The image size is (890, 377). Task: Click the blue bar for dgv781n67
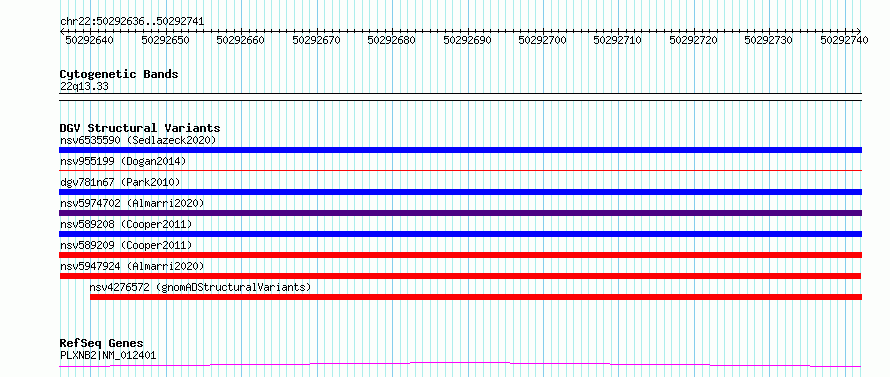[x=460, y=192]
